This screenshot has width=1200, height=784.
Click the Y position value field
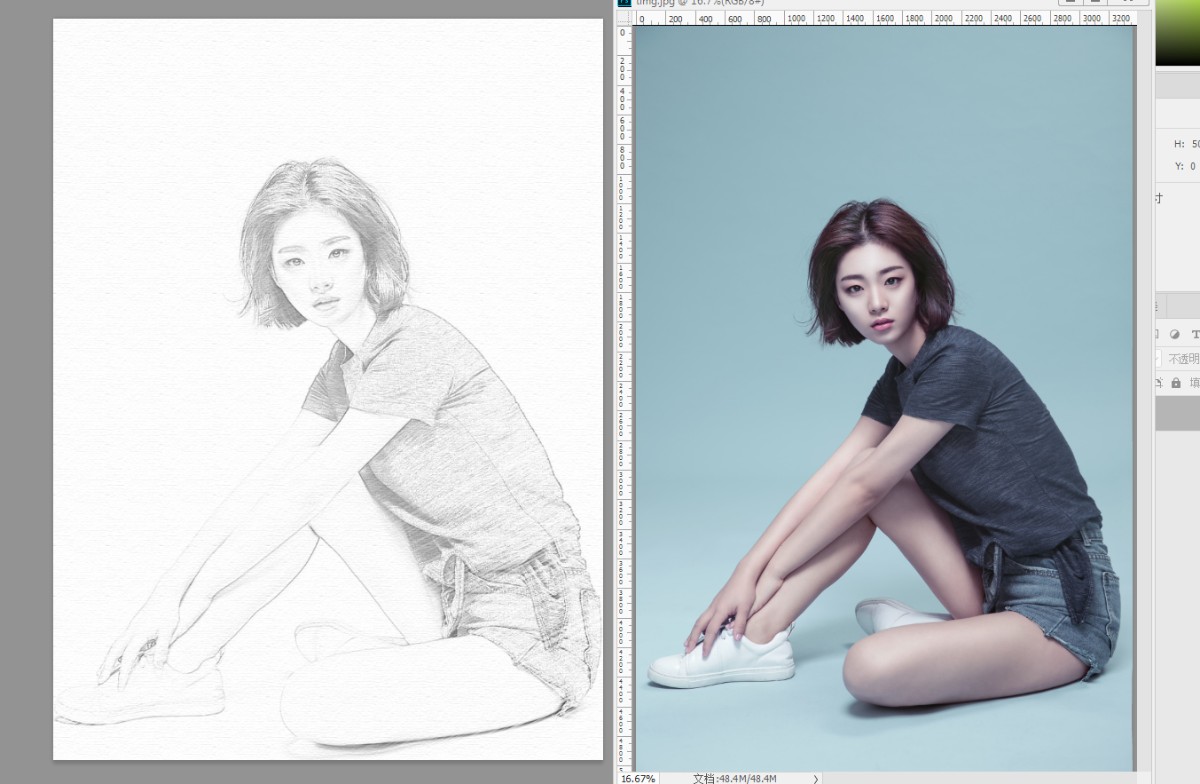click(x=1192, y=166)
